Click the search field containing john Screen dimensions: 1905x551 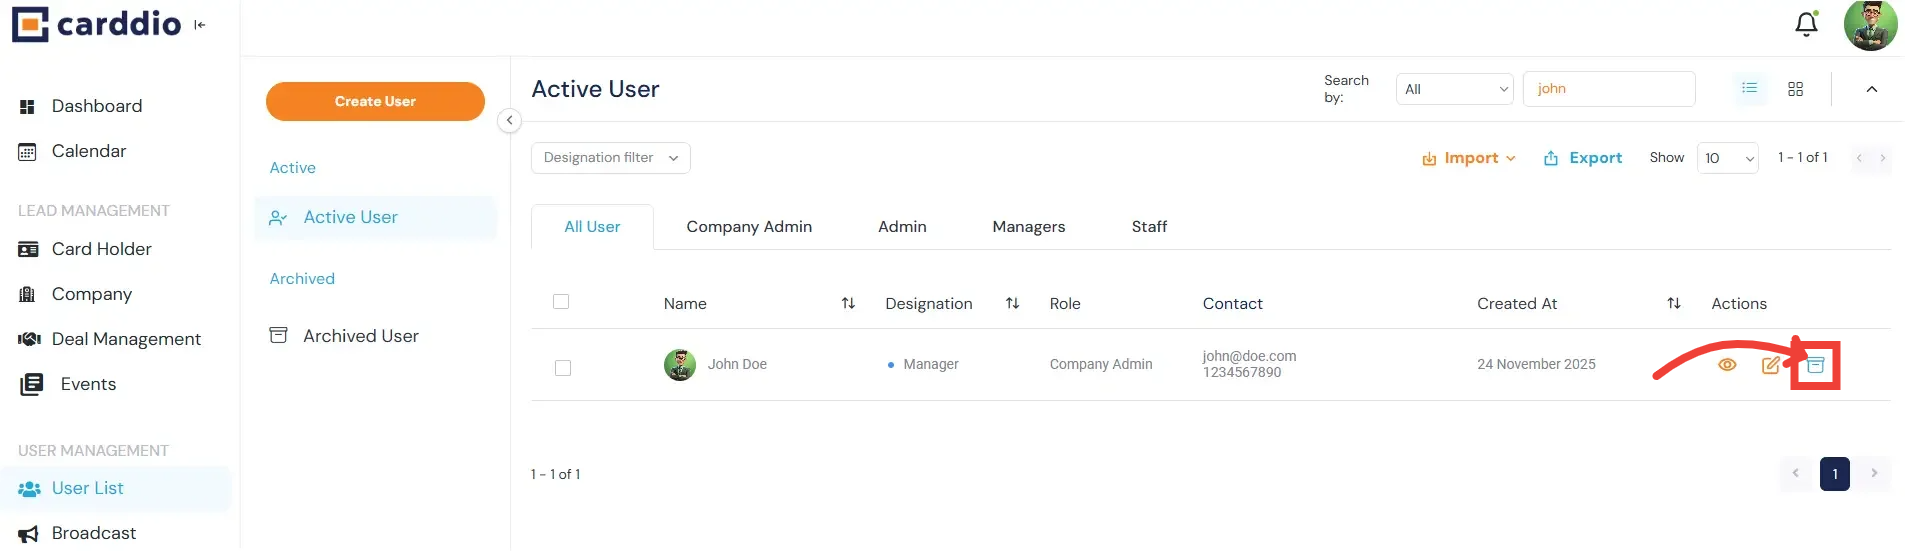coord(1608,89)
